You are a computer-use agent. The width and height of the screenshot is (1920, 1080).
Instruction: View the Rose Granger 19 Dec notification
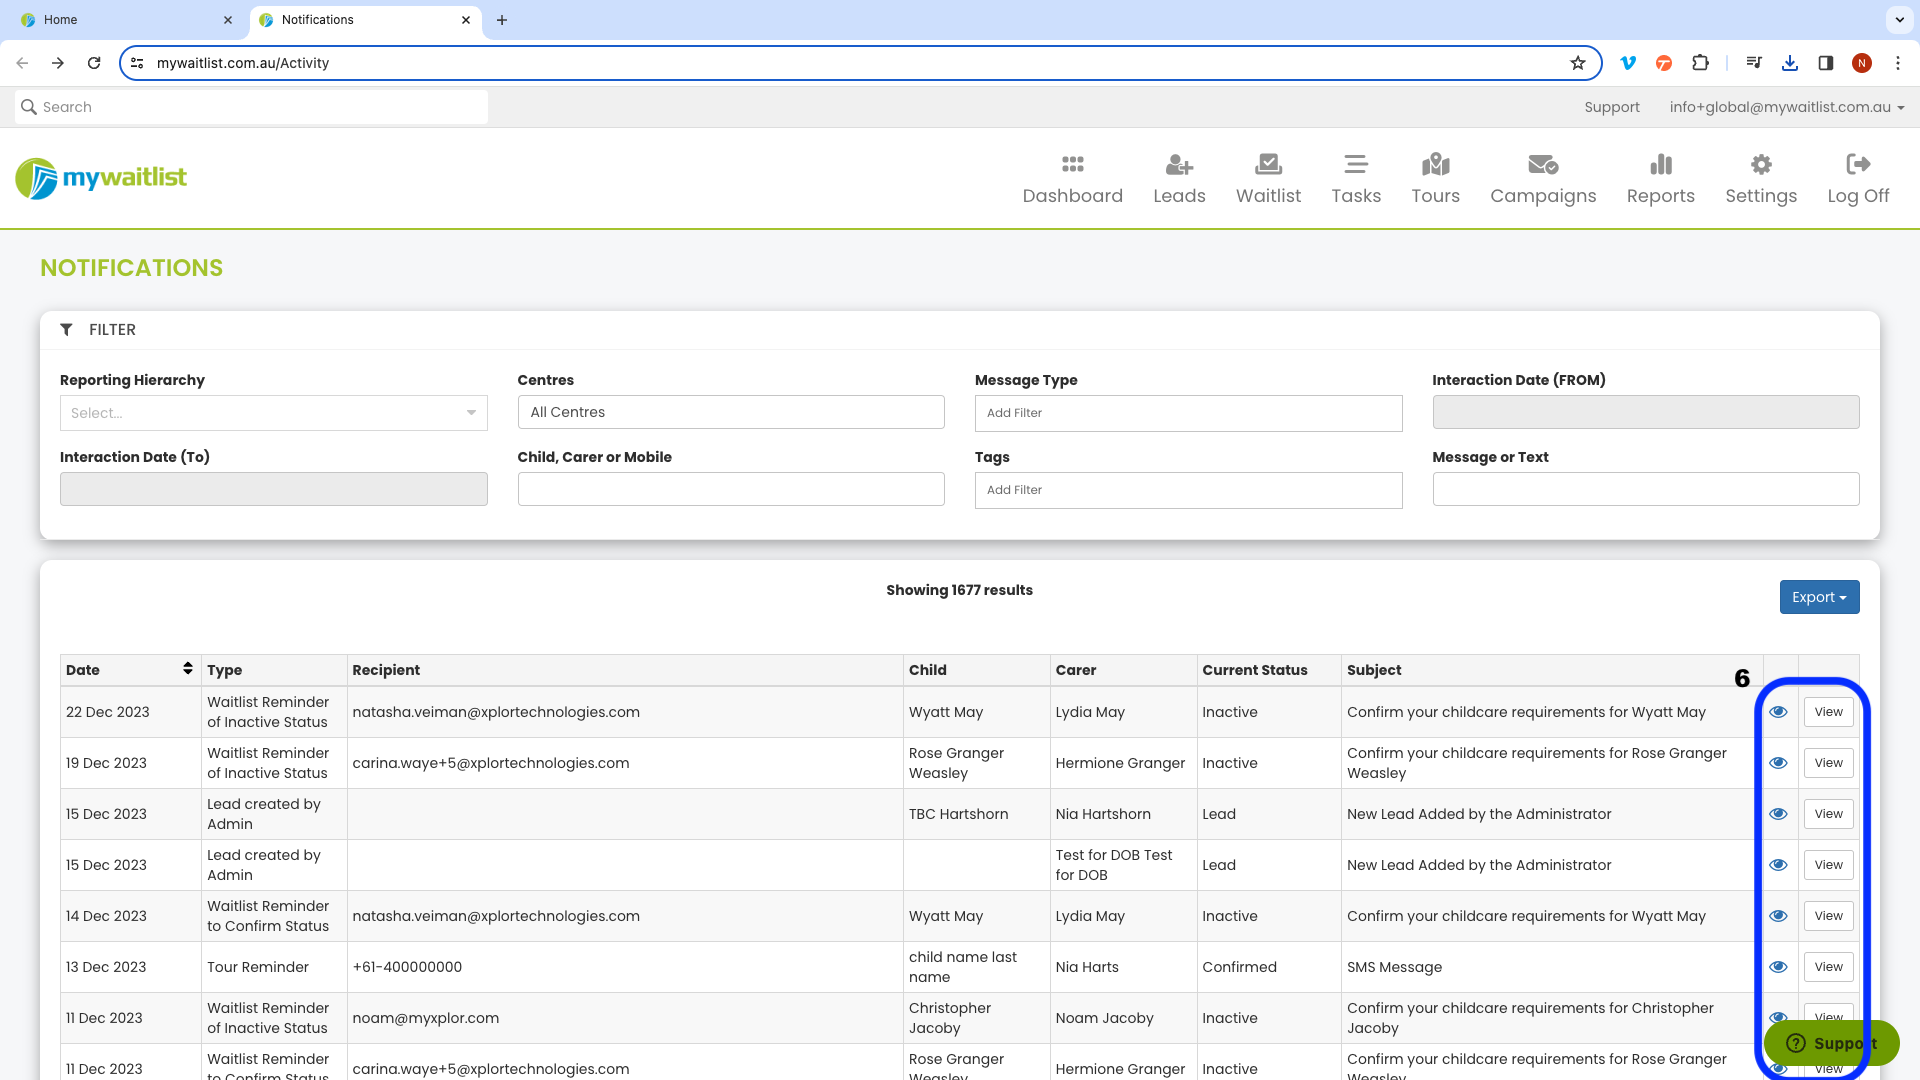1828,763
